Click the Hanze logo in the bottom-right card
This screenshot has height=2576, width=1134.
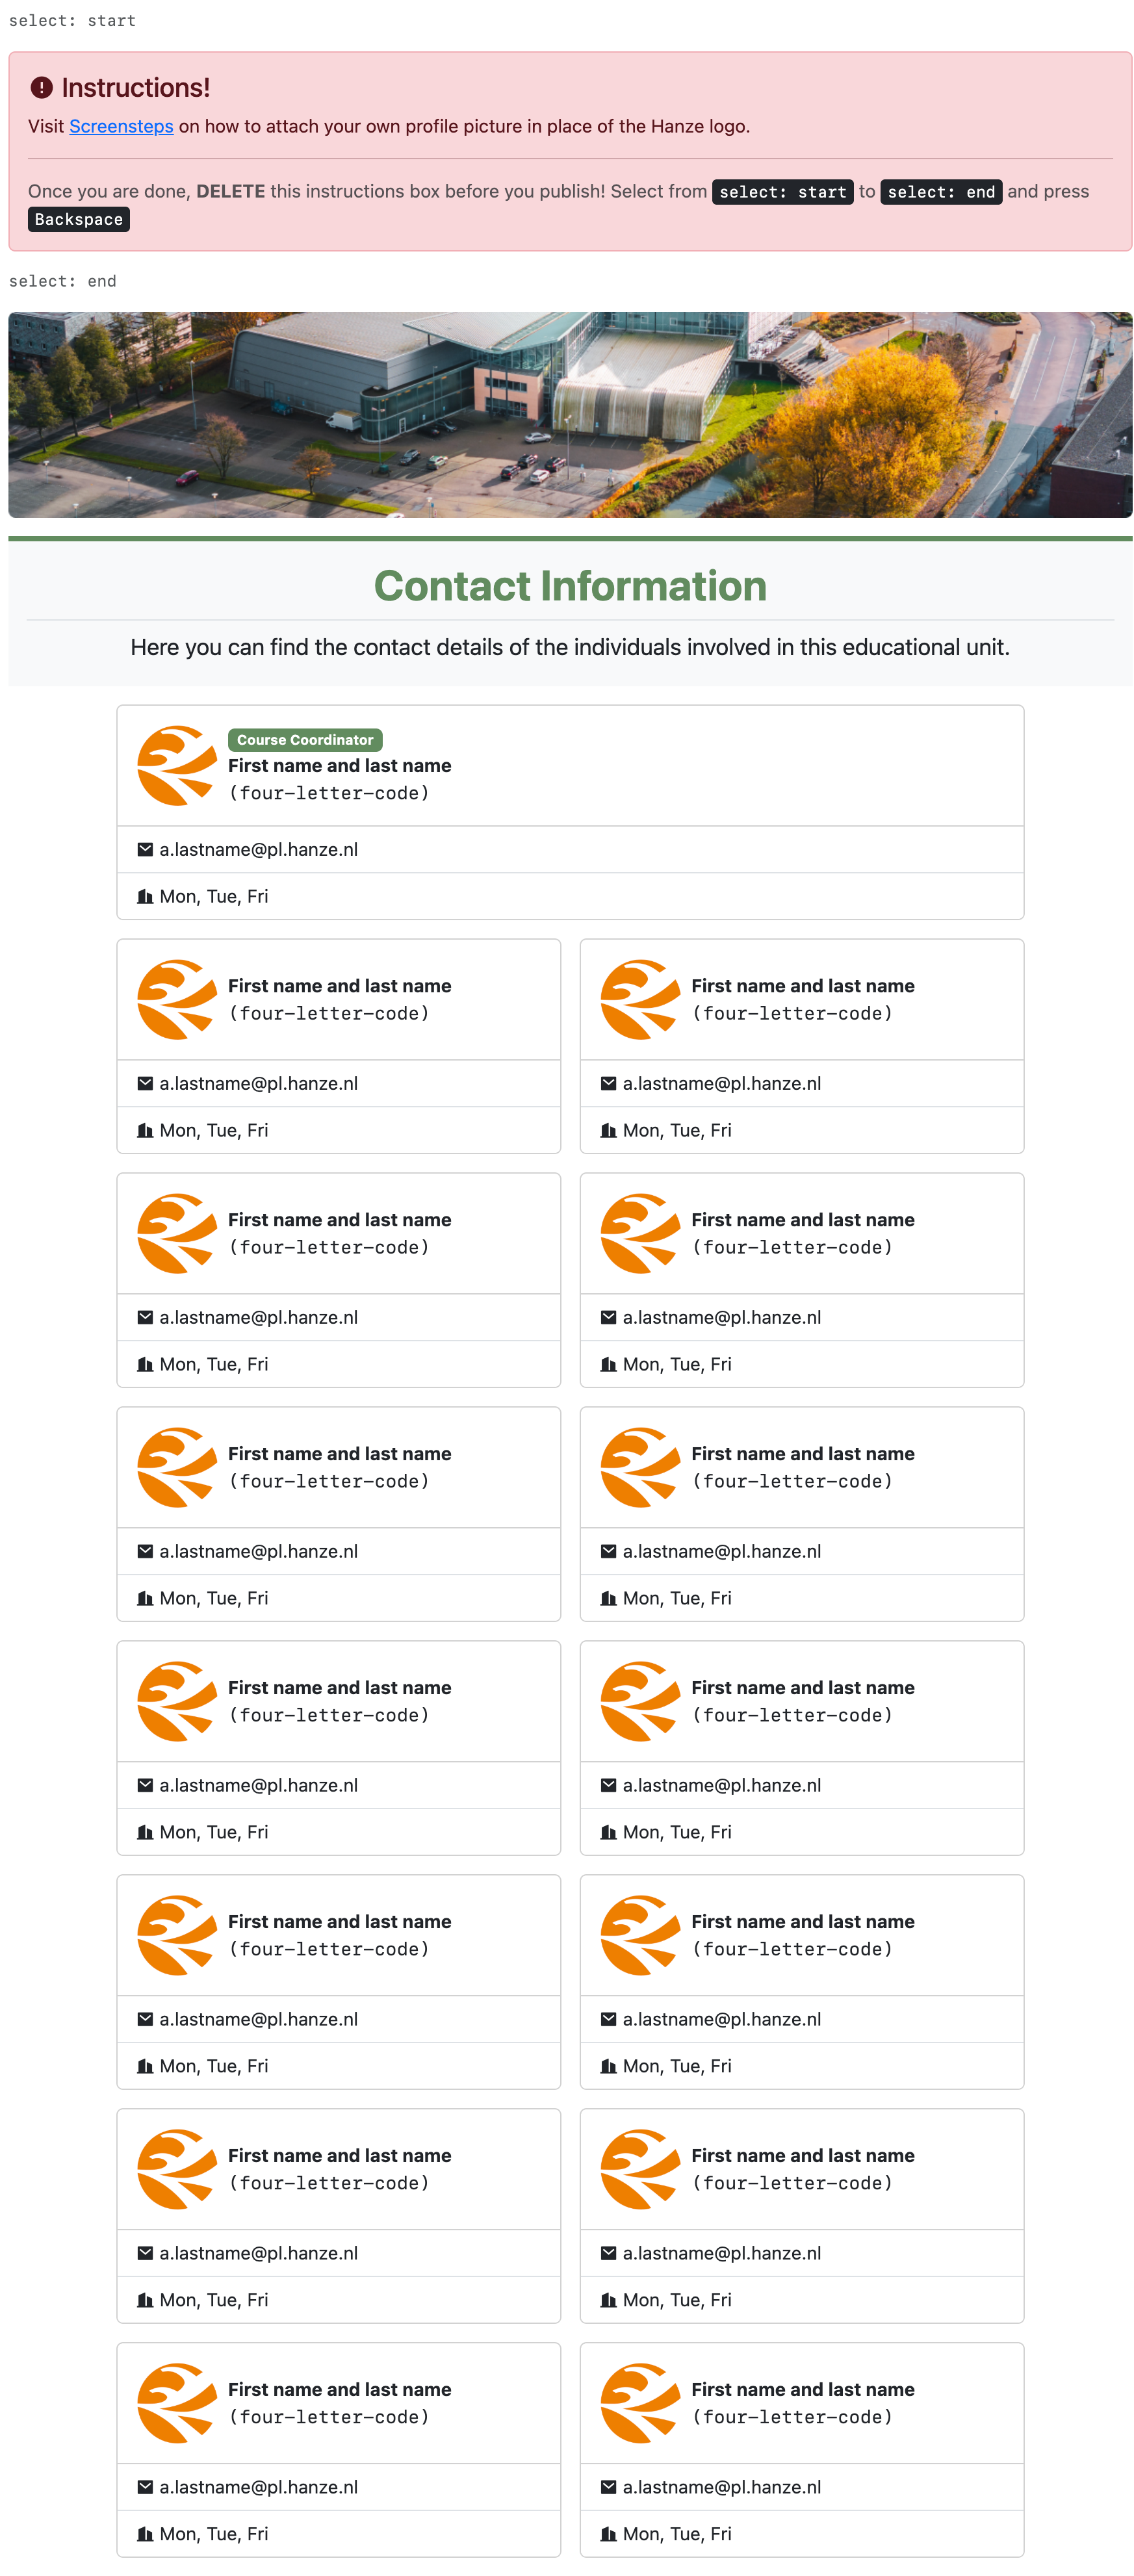pos(640,2403)
